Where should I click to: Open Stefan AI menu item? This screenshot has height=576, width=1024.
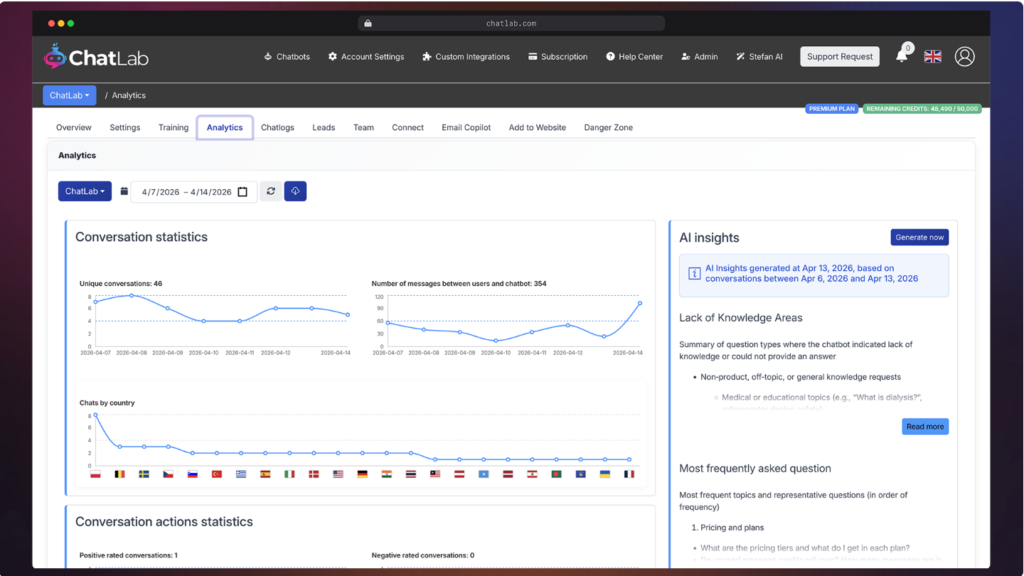tap(760, 57)
